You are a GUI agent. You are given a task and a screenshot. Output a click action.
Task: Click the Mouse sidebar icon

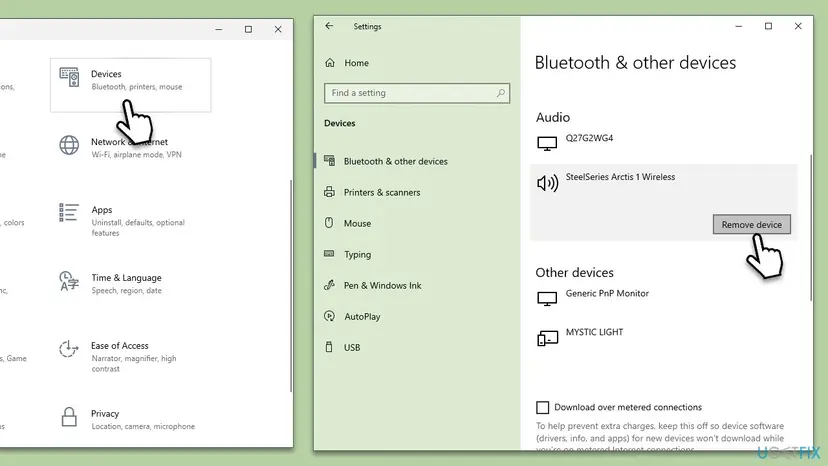(329, 223)
